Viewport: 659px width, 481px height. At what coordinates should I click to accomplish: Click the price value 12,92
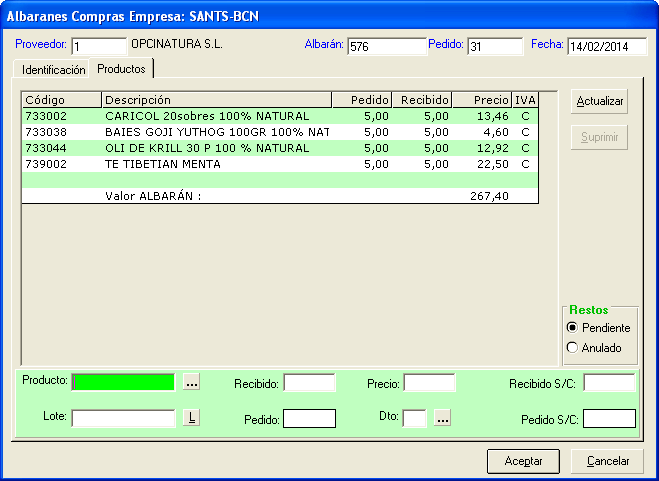493,148
